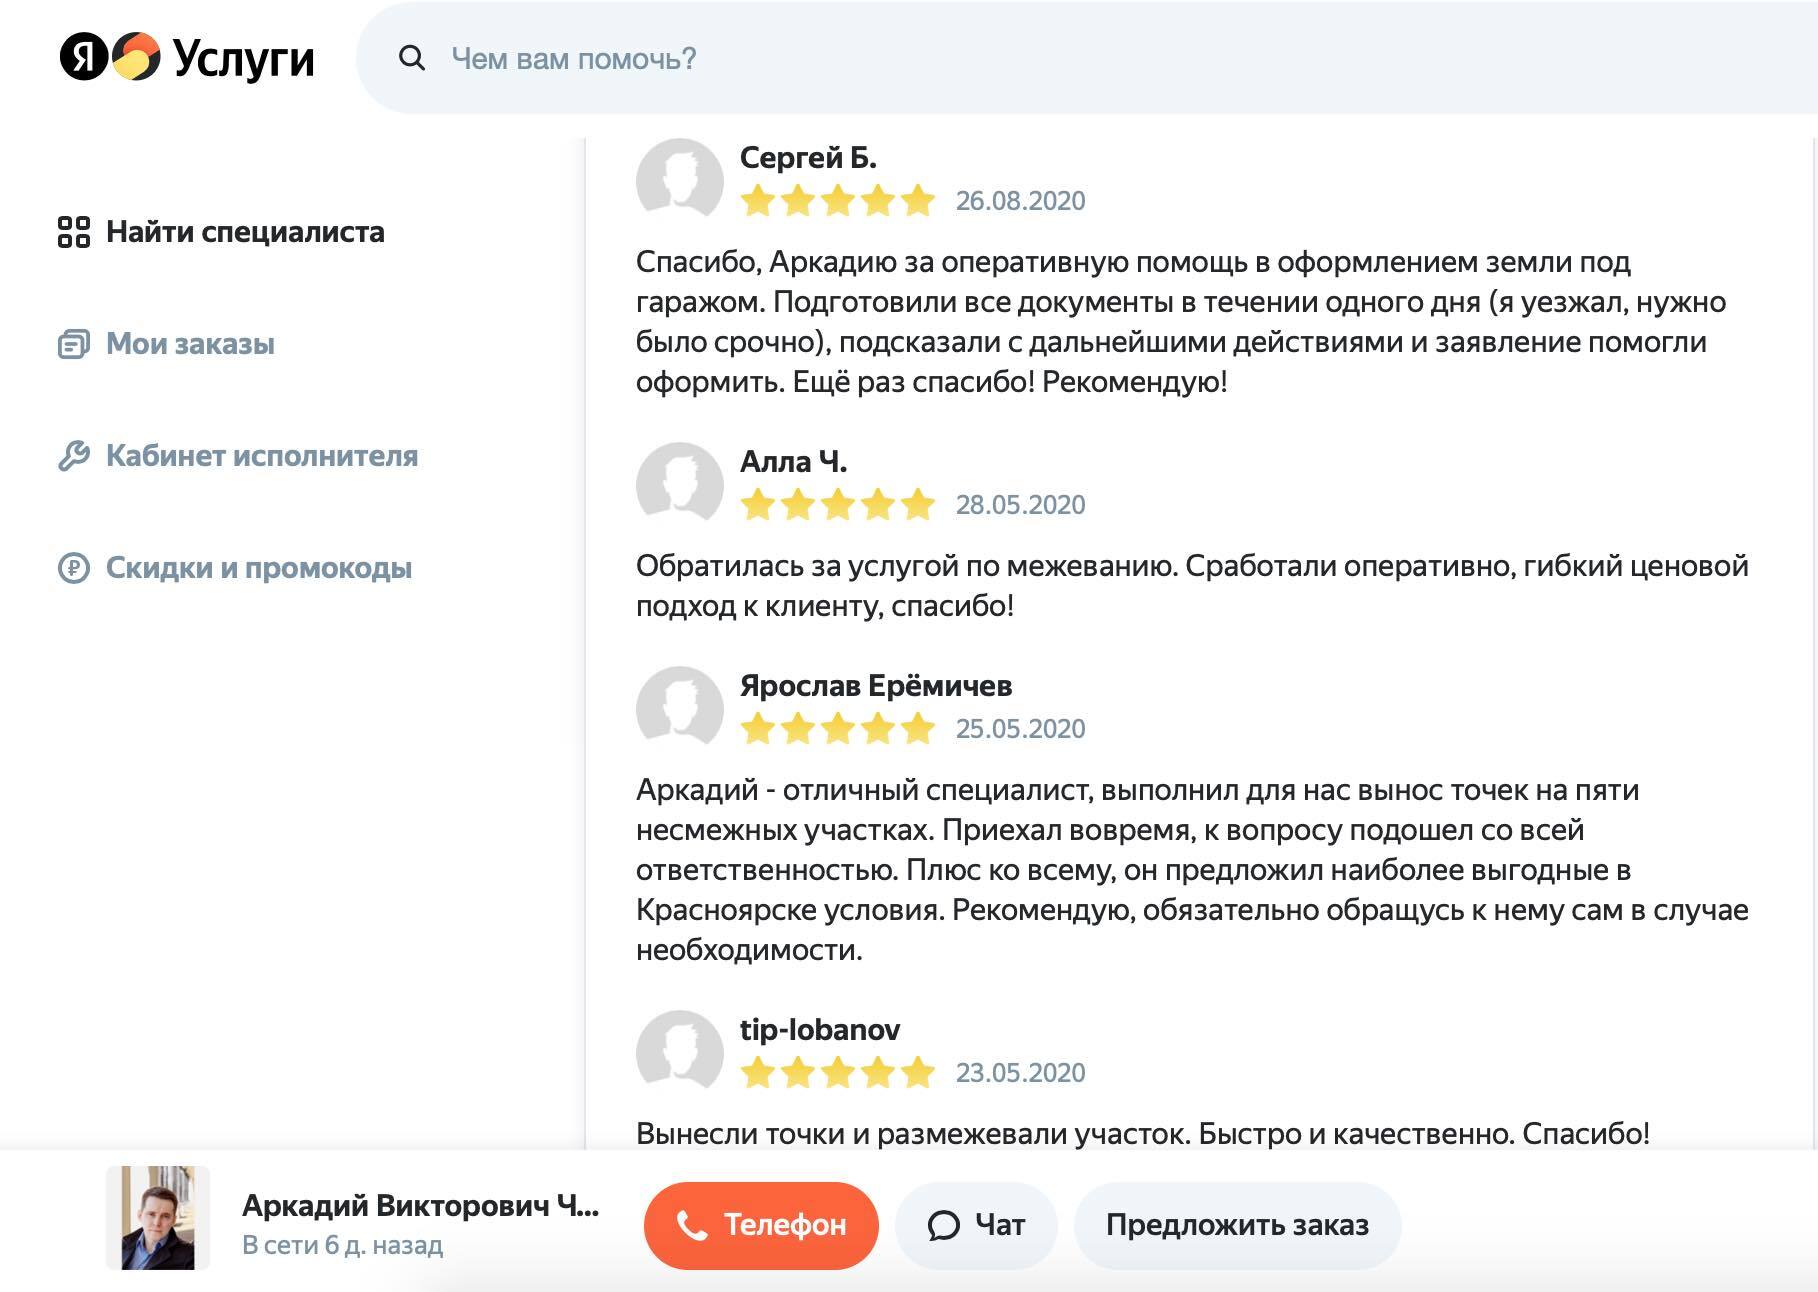Click Аркадий Викторович profile photo
This screenshot has height=1292, width=1818.
[x=158, y=1218]
